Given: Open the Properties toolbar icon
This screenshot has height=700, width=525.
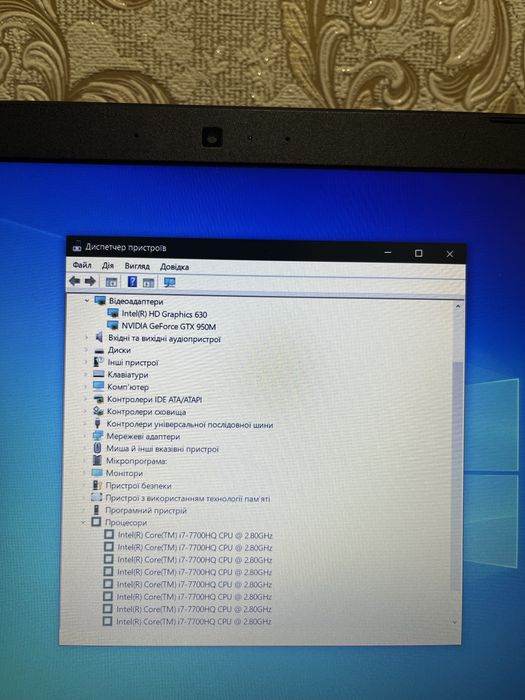Looking at the screenshot, I should tap(111, 282).
